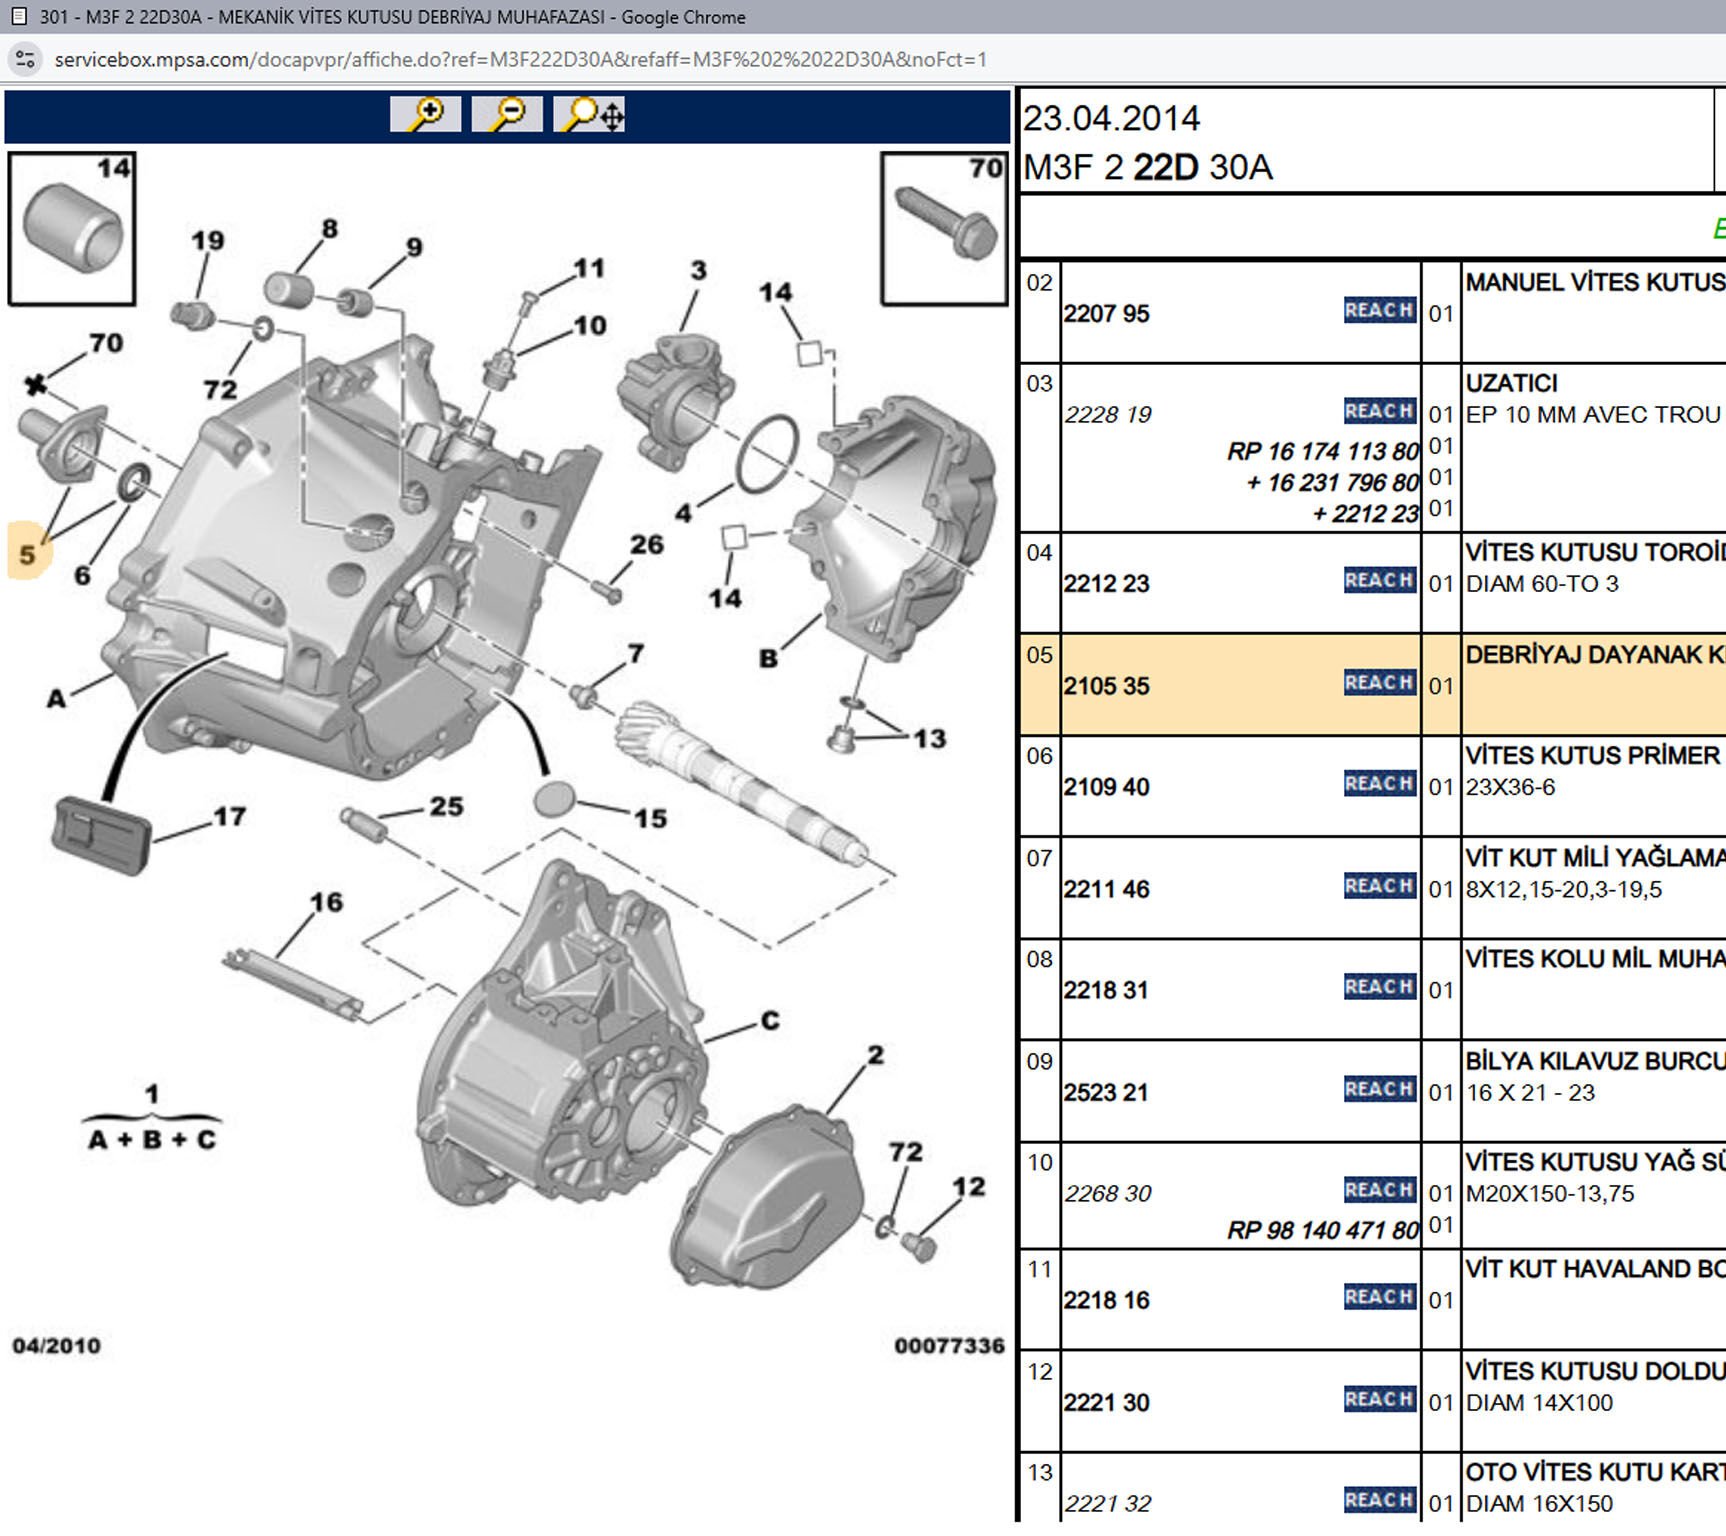
Task: Click the zoom out magnifier icon
Action: pos(507,114)
